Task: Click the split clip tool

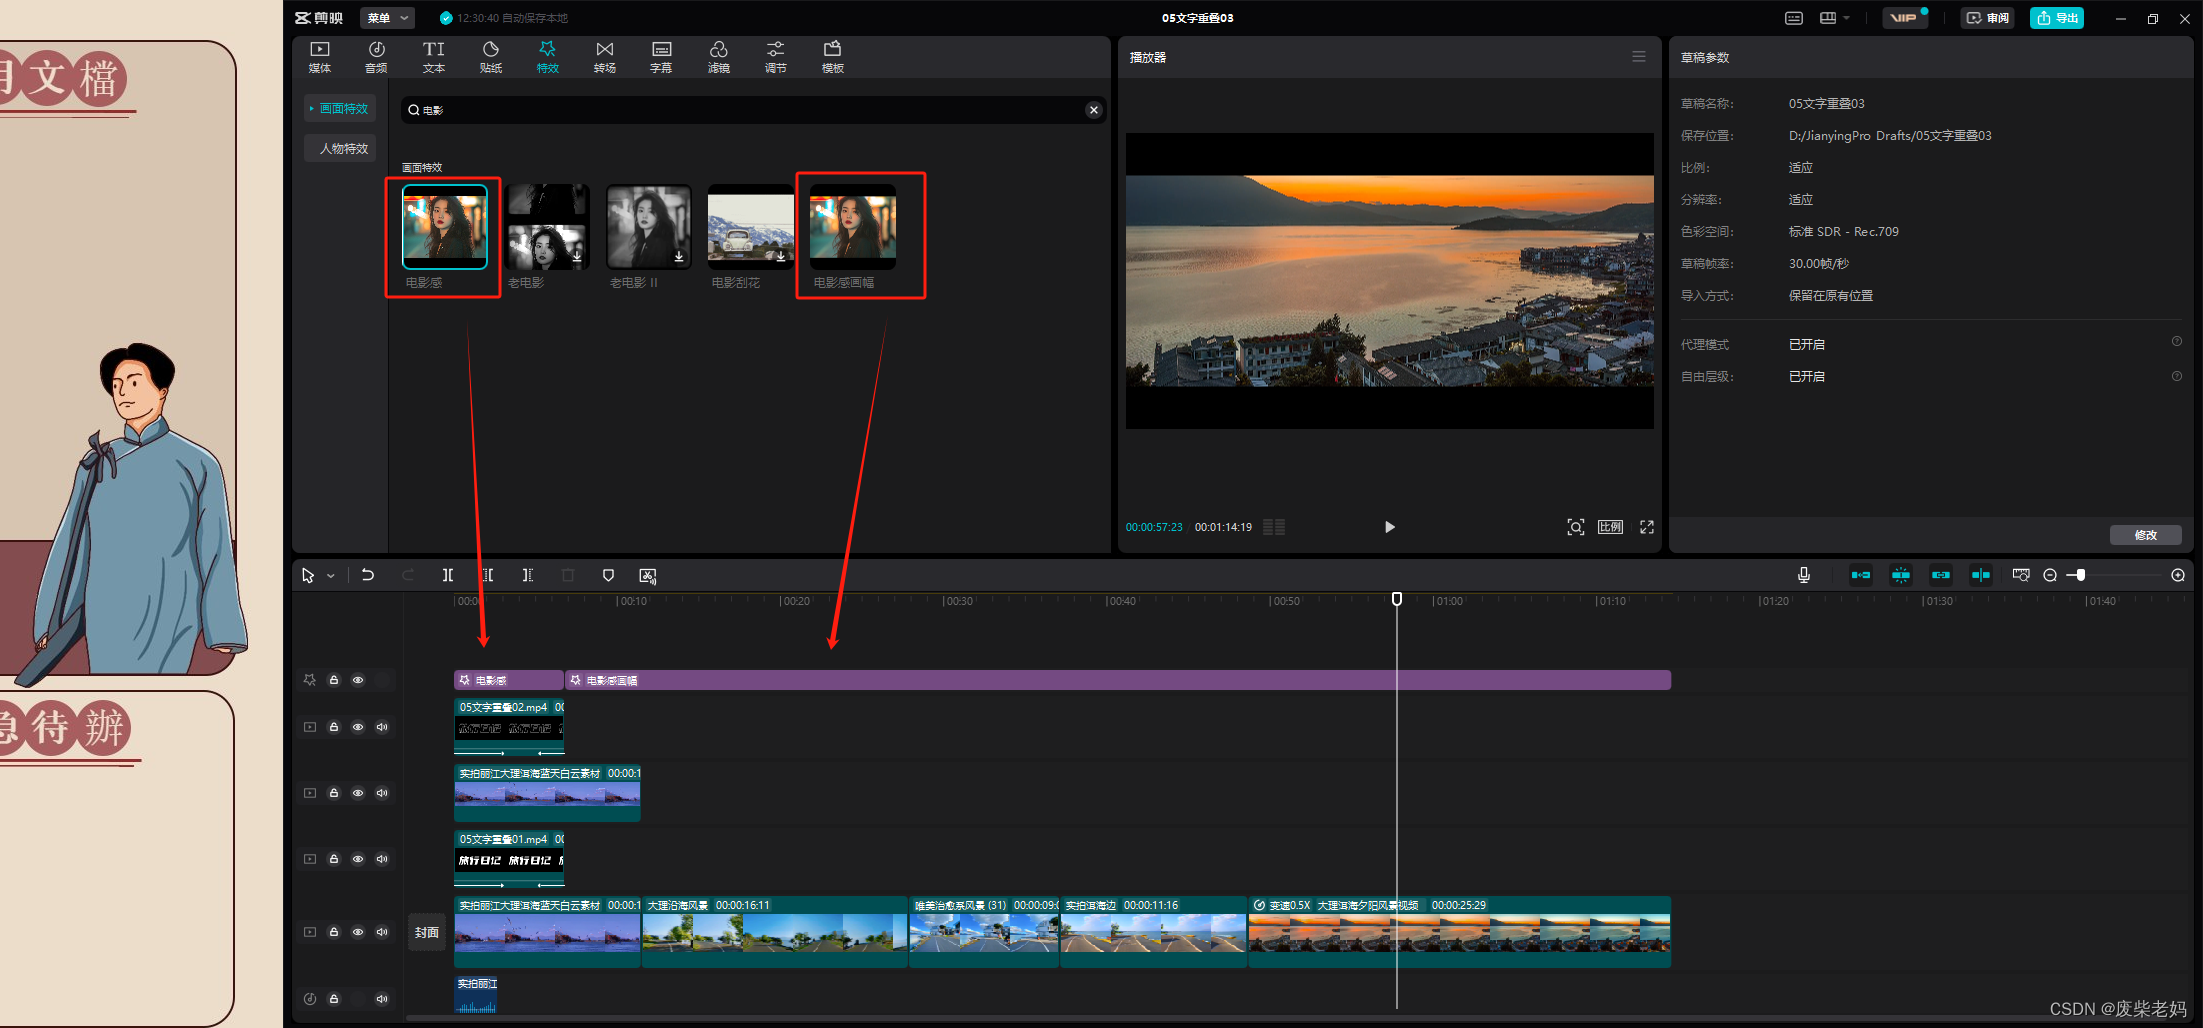Action: pyautogui.click(x=448, y=575)
